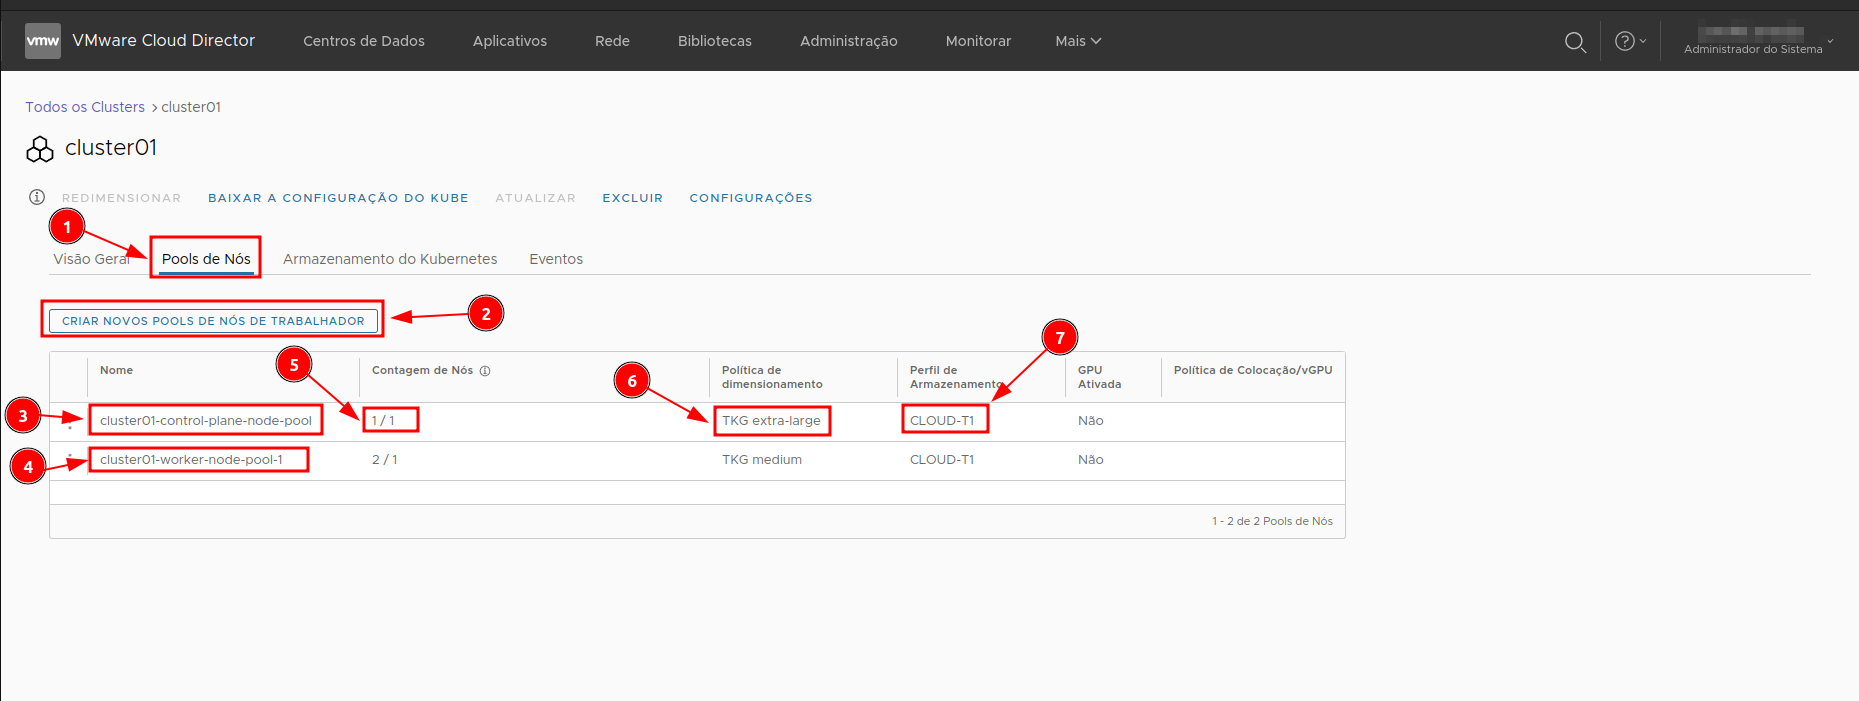Click the info icon beside Redimensionar
The image size is (1859, 701).
37,197
